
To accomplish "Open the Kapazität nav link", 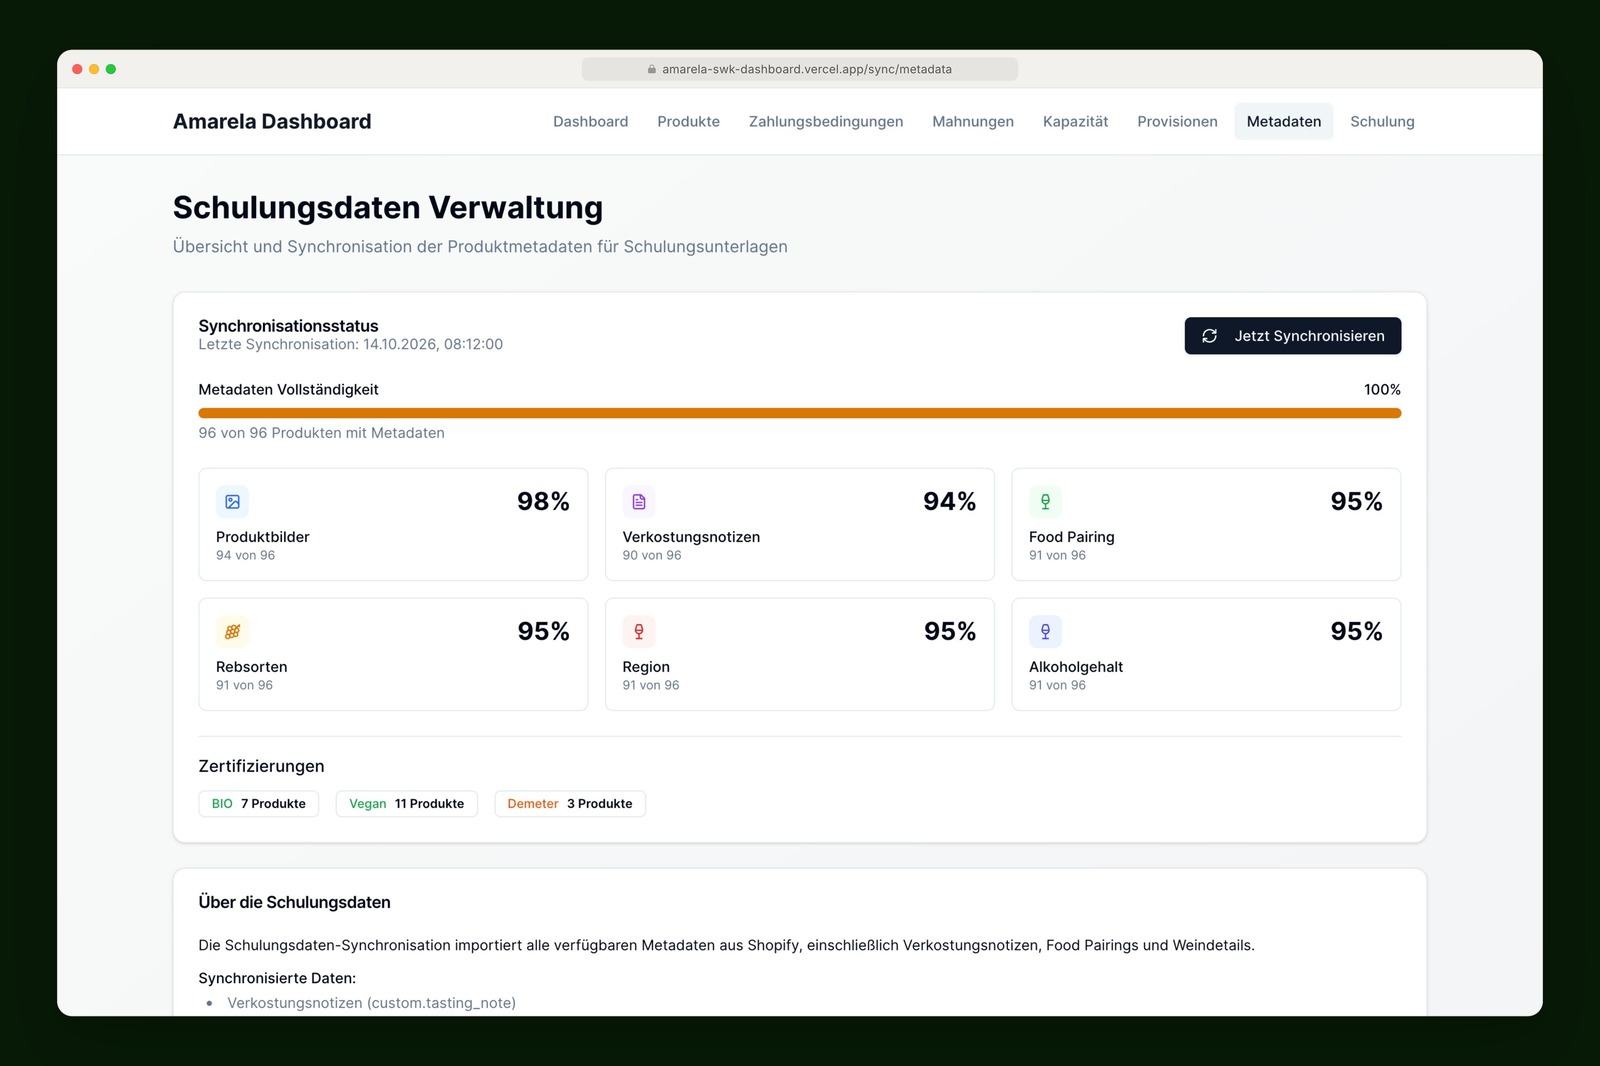I will click(x=1076, y=121).
